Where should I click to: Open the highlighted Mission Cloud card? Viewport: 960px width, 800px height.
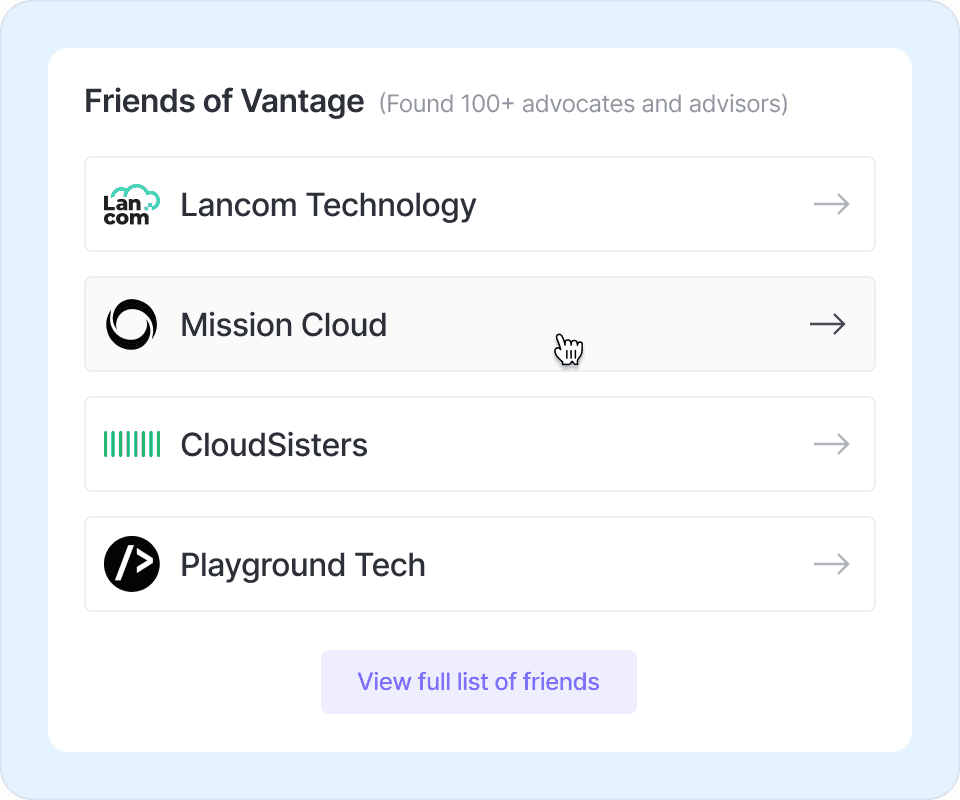tap(660, 324)
